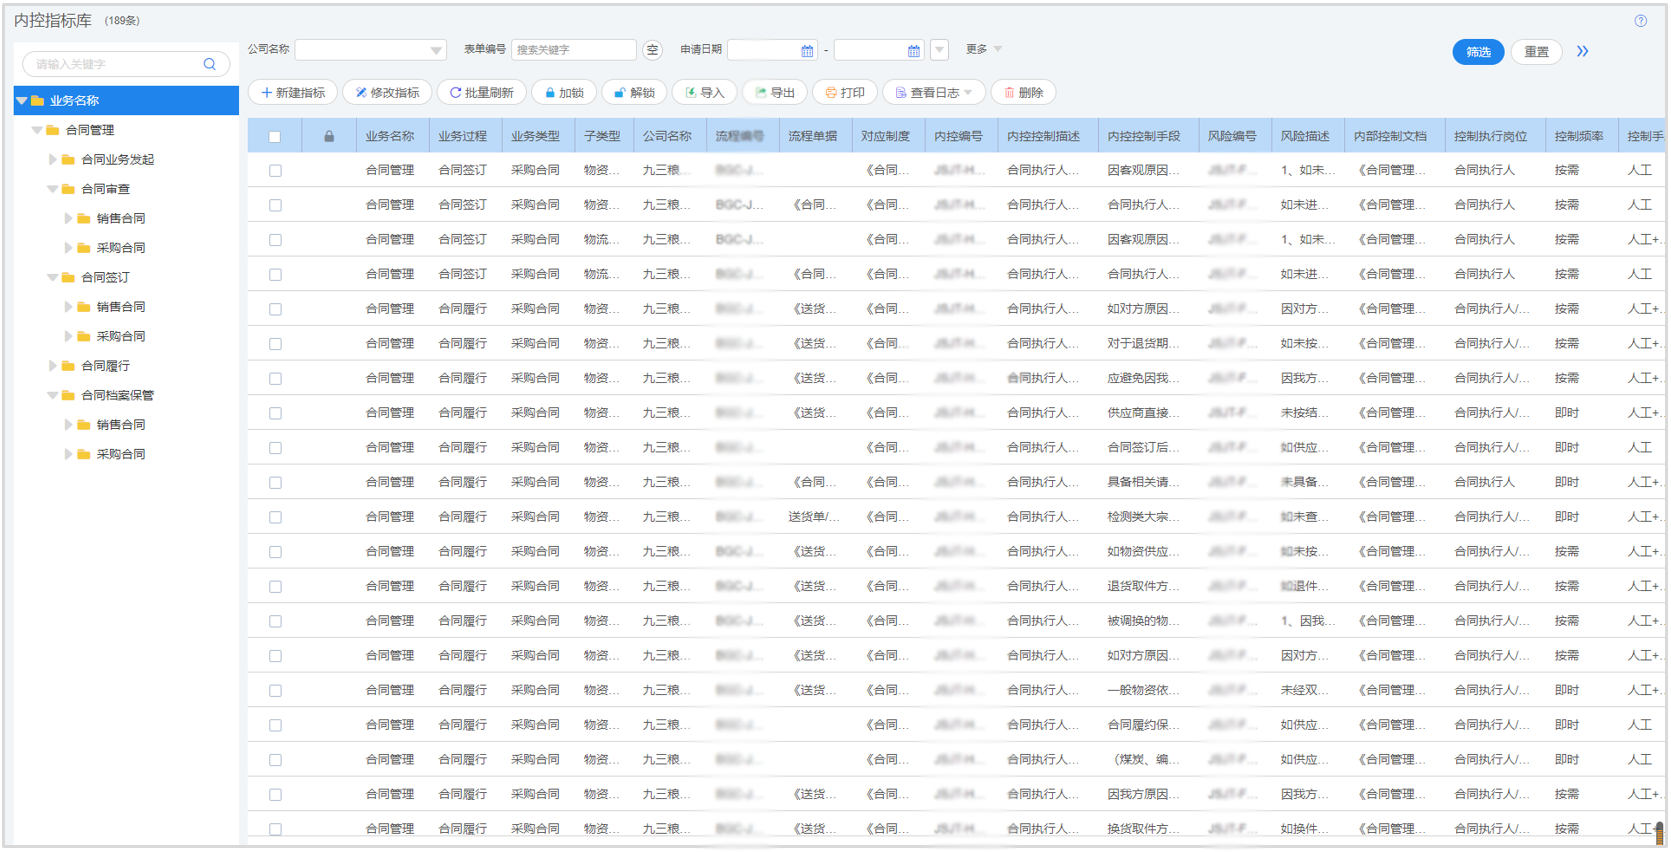The image size is (1671, 852).
Task: Open the start date calendar icon
Action: [807, 50]
